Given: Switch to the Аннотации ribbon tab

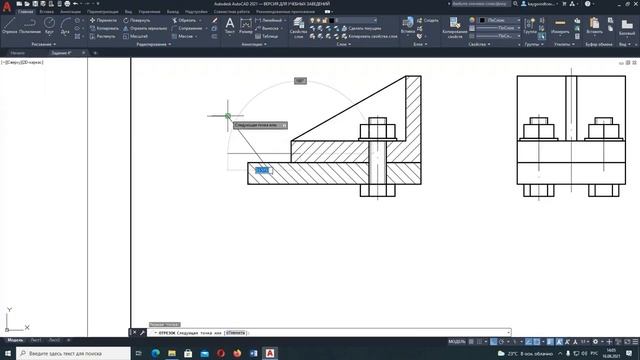Looking at the screenshot, I should [x=70, y=12].
